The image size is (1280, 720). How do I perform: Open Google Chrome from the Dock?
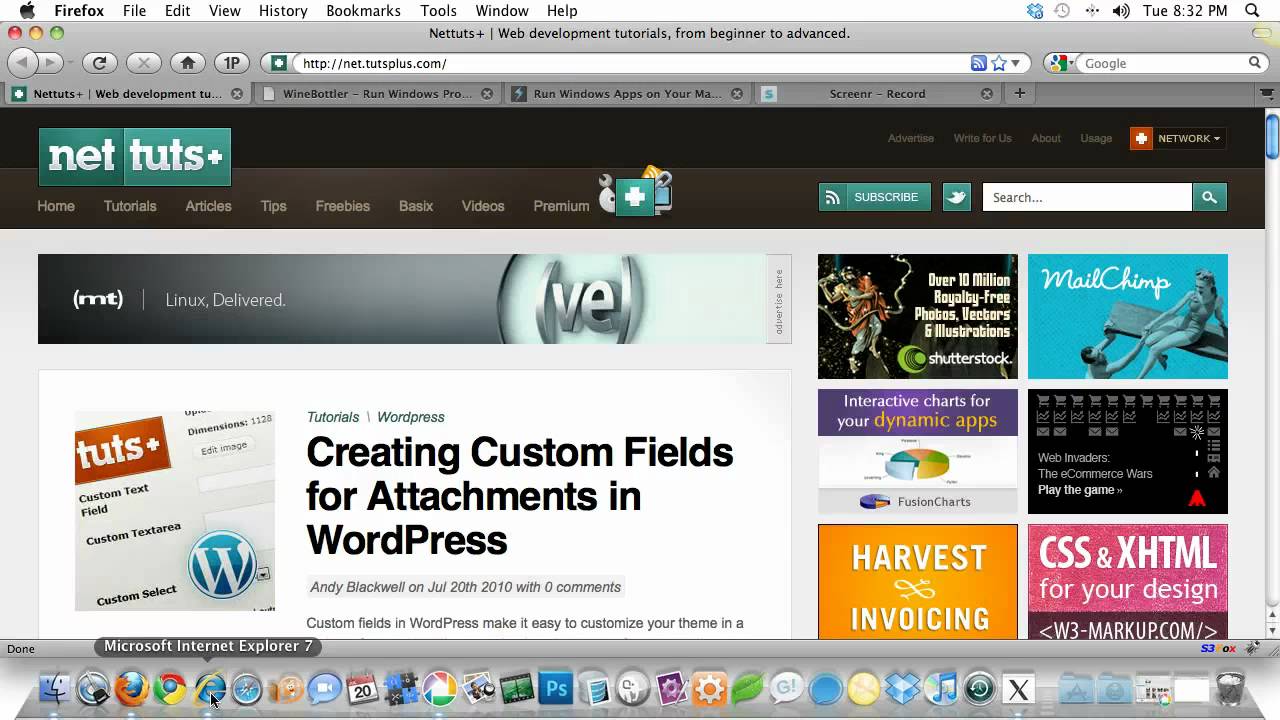[x=170, y=688]
